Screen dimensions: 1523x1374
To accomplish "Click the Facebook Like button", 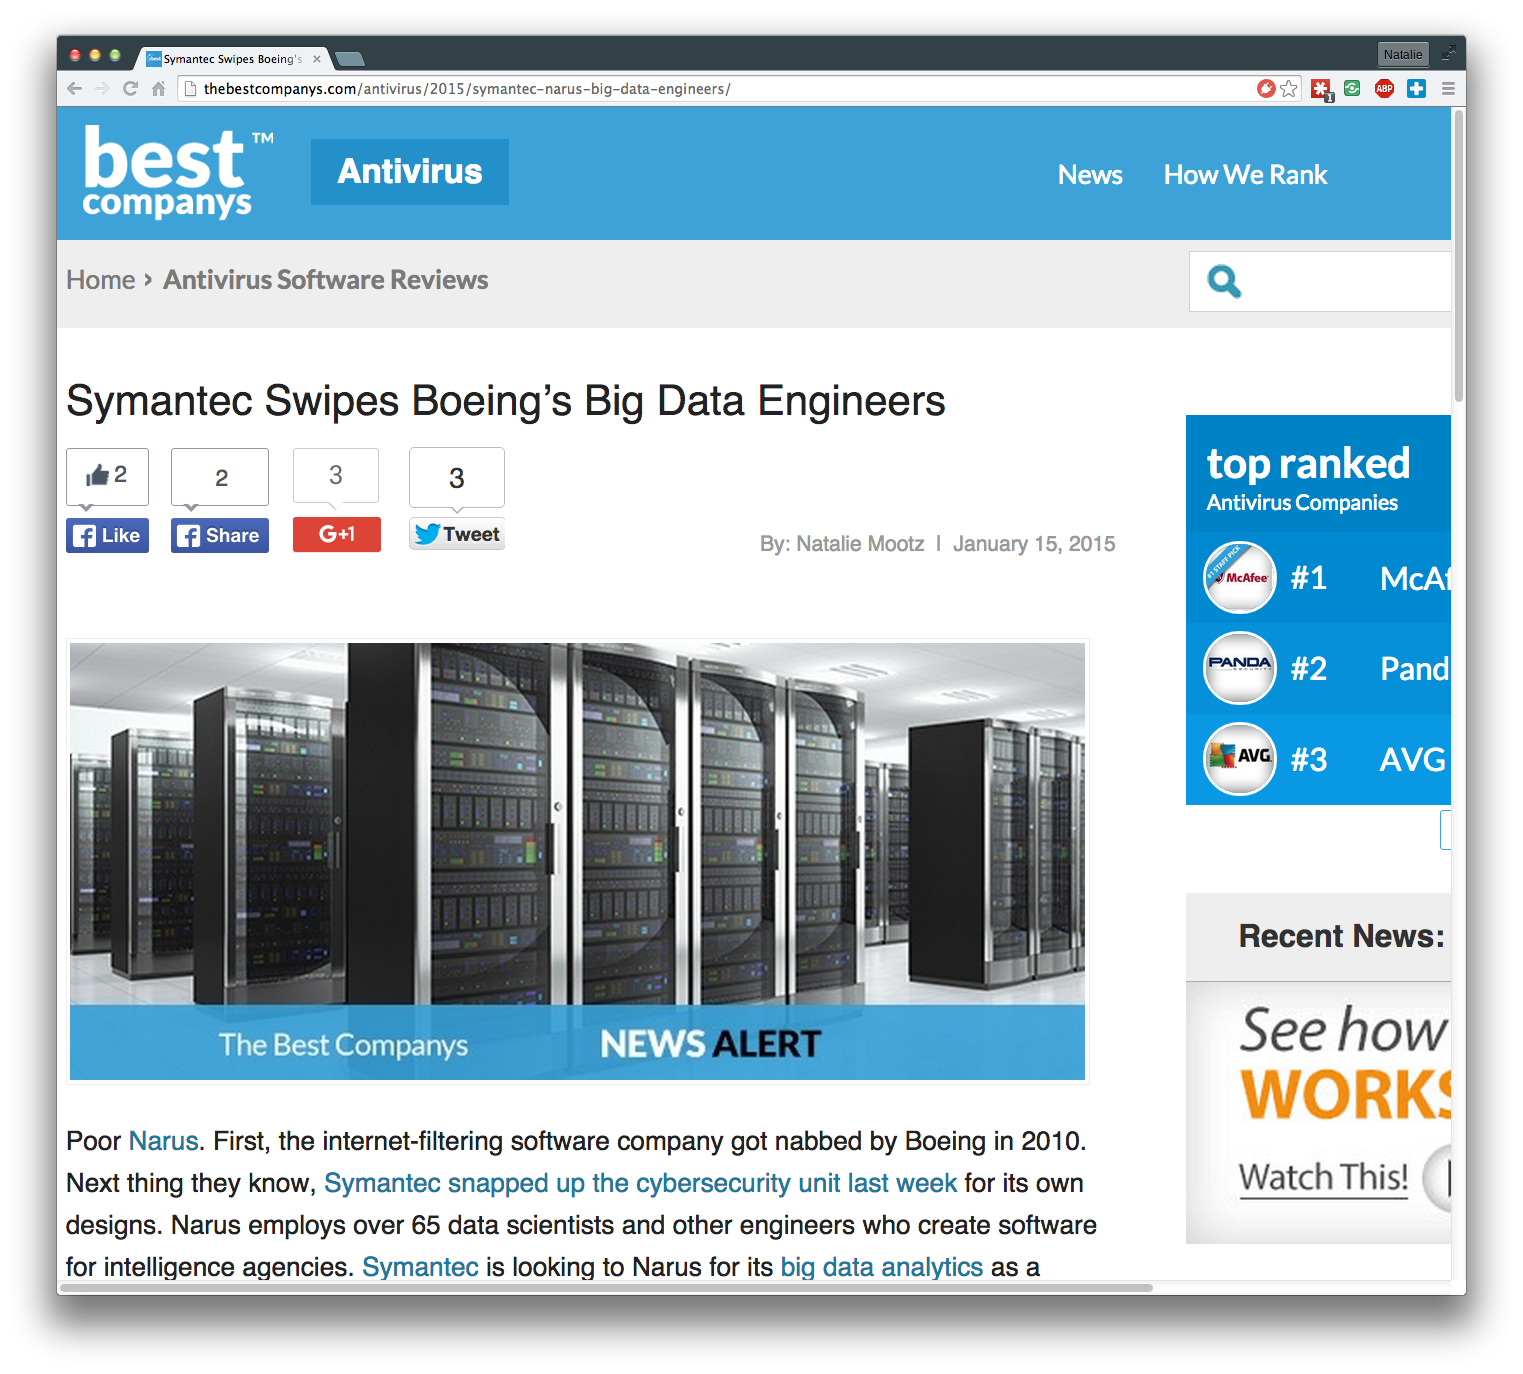I will coord(107,535).
